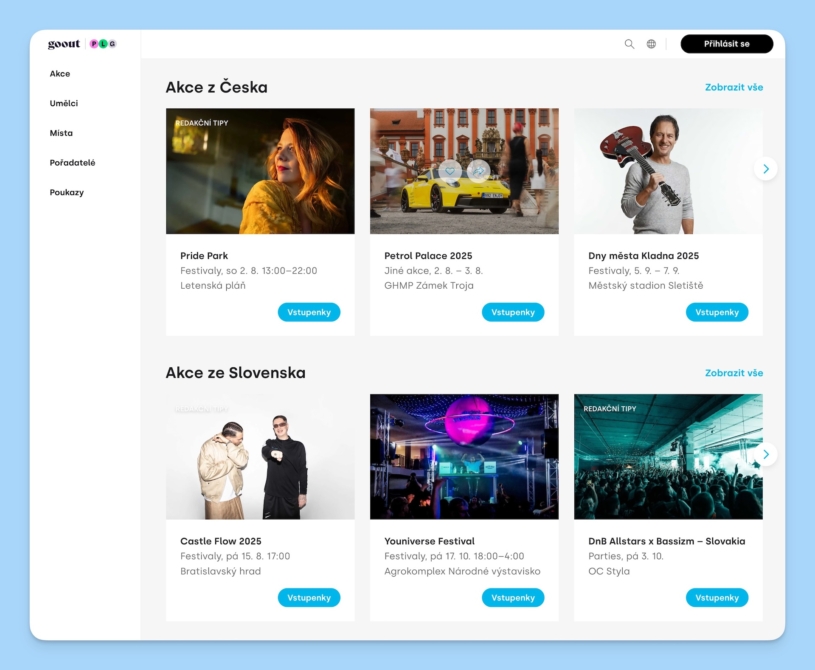
Task: Select Místa in the sidebar
Action: [61, 133]
